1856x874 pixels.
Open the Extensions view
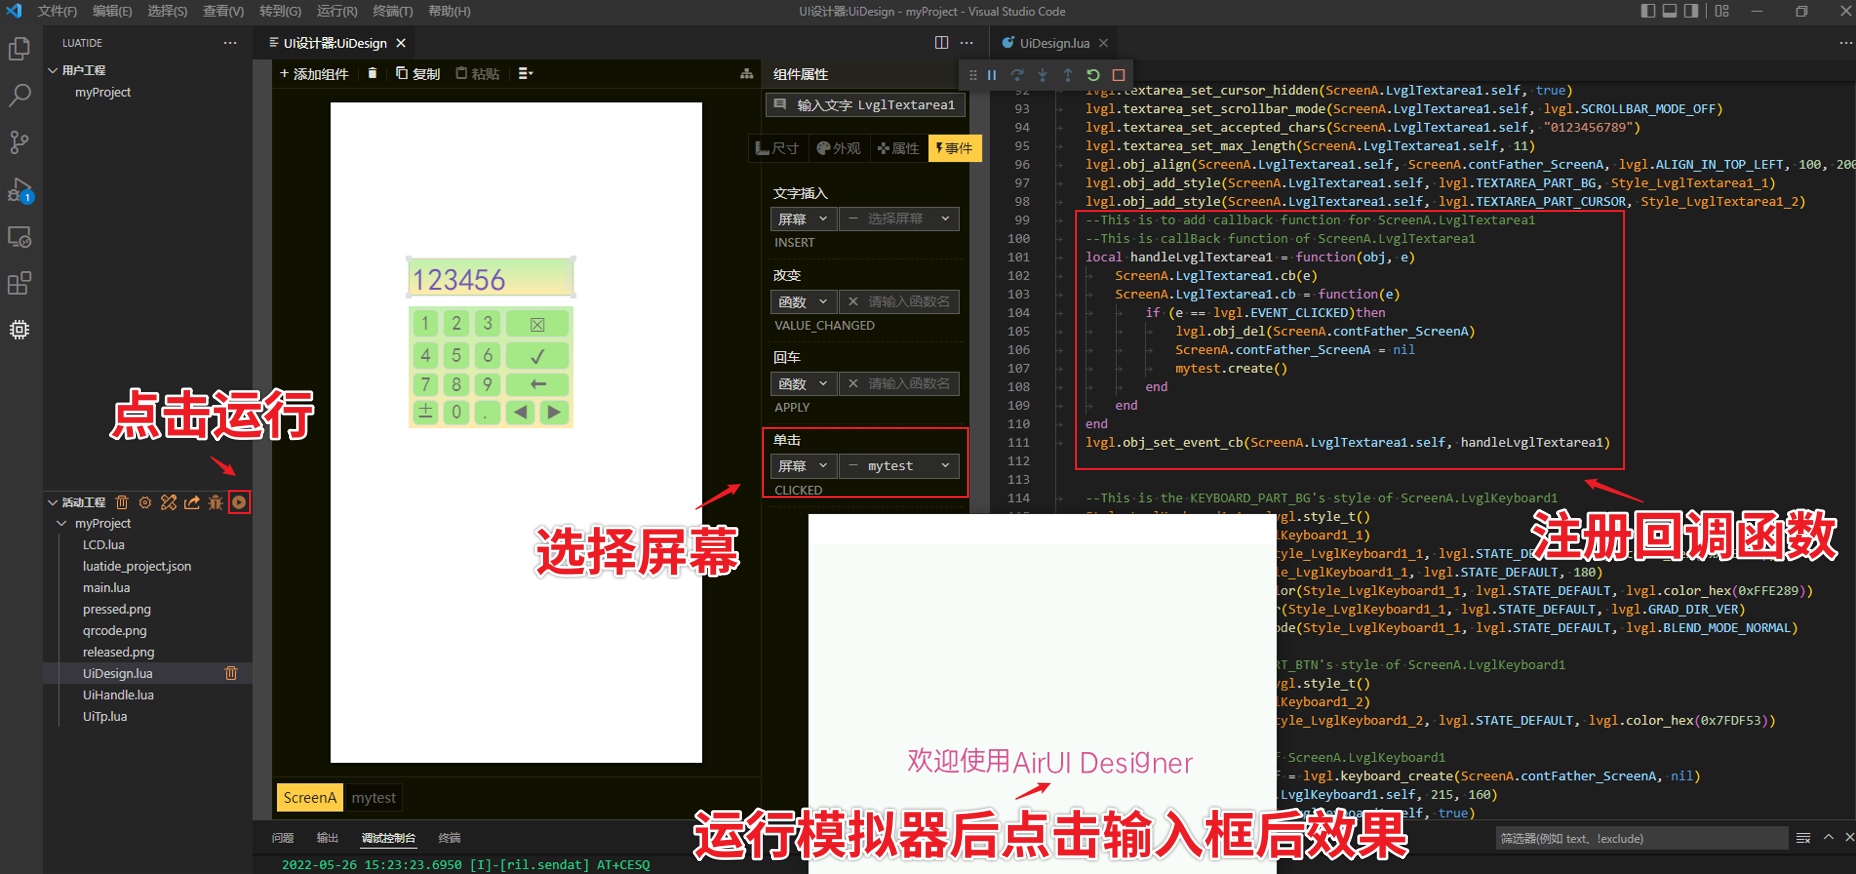[19, 283]
